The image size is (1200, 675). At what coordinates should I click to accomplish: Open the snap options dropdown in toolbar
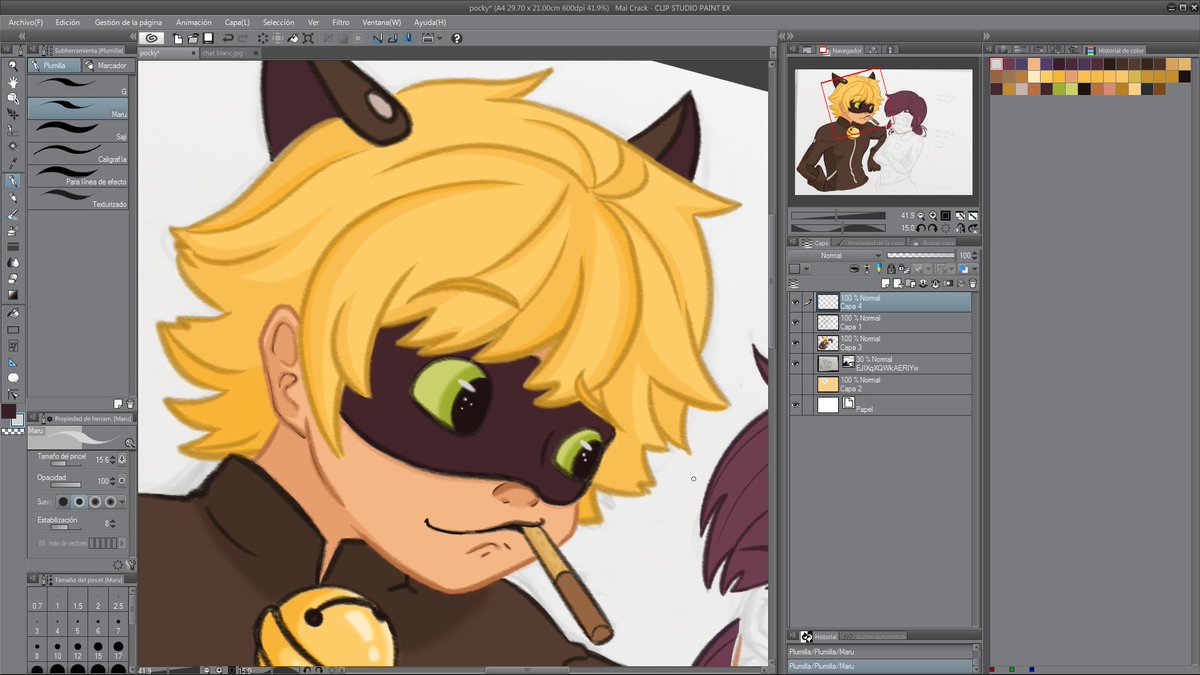(x=440, y=38)
